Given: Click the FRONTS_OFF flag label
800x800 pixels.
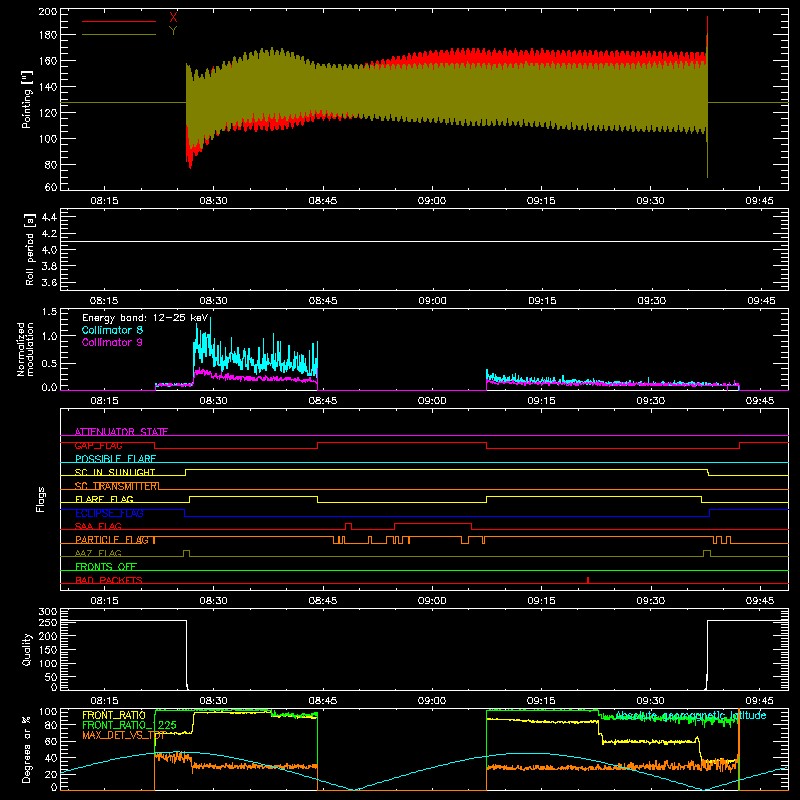Looking at the screenshot, I should pyautogui.click(x=106, y=567).
